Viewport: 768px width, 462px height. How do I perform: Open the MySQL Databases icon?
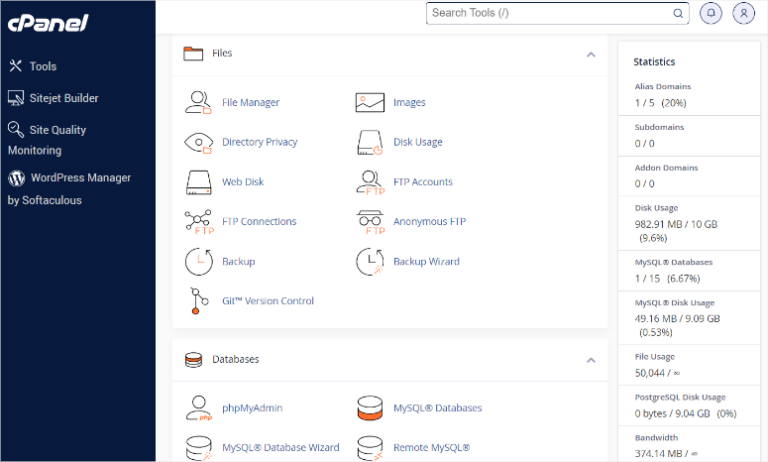[370, 408]
